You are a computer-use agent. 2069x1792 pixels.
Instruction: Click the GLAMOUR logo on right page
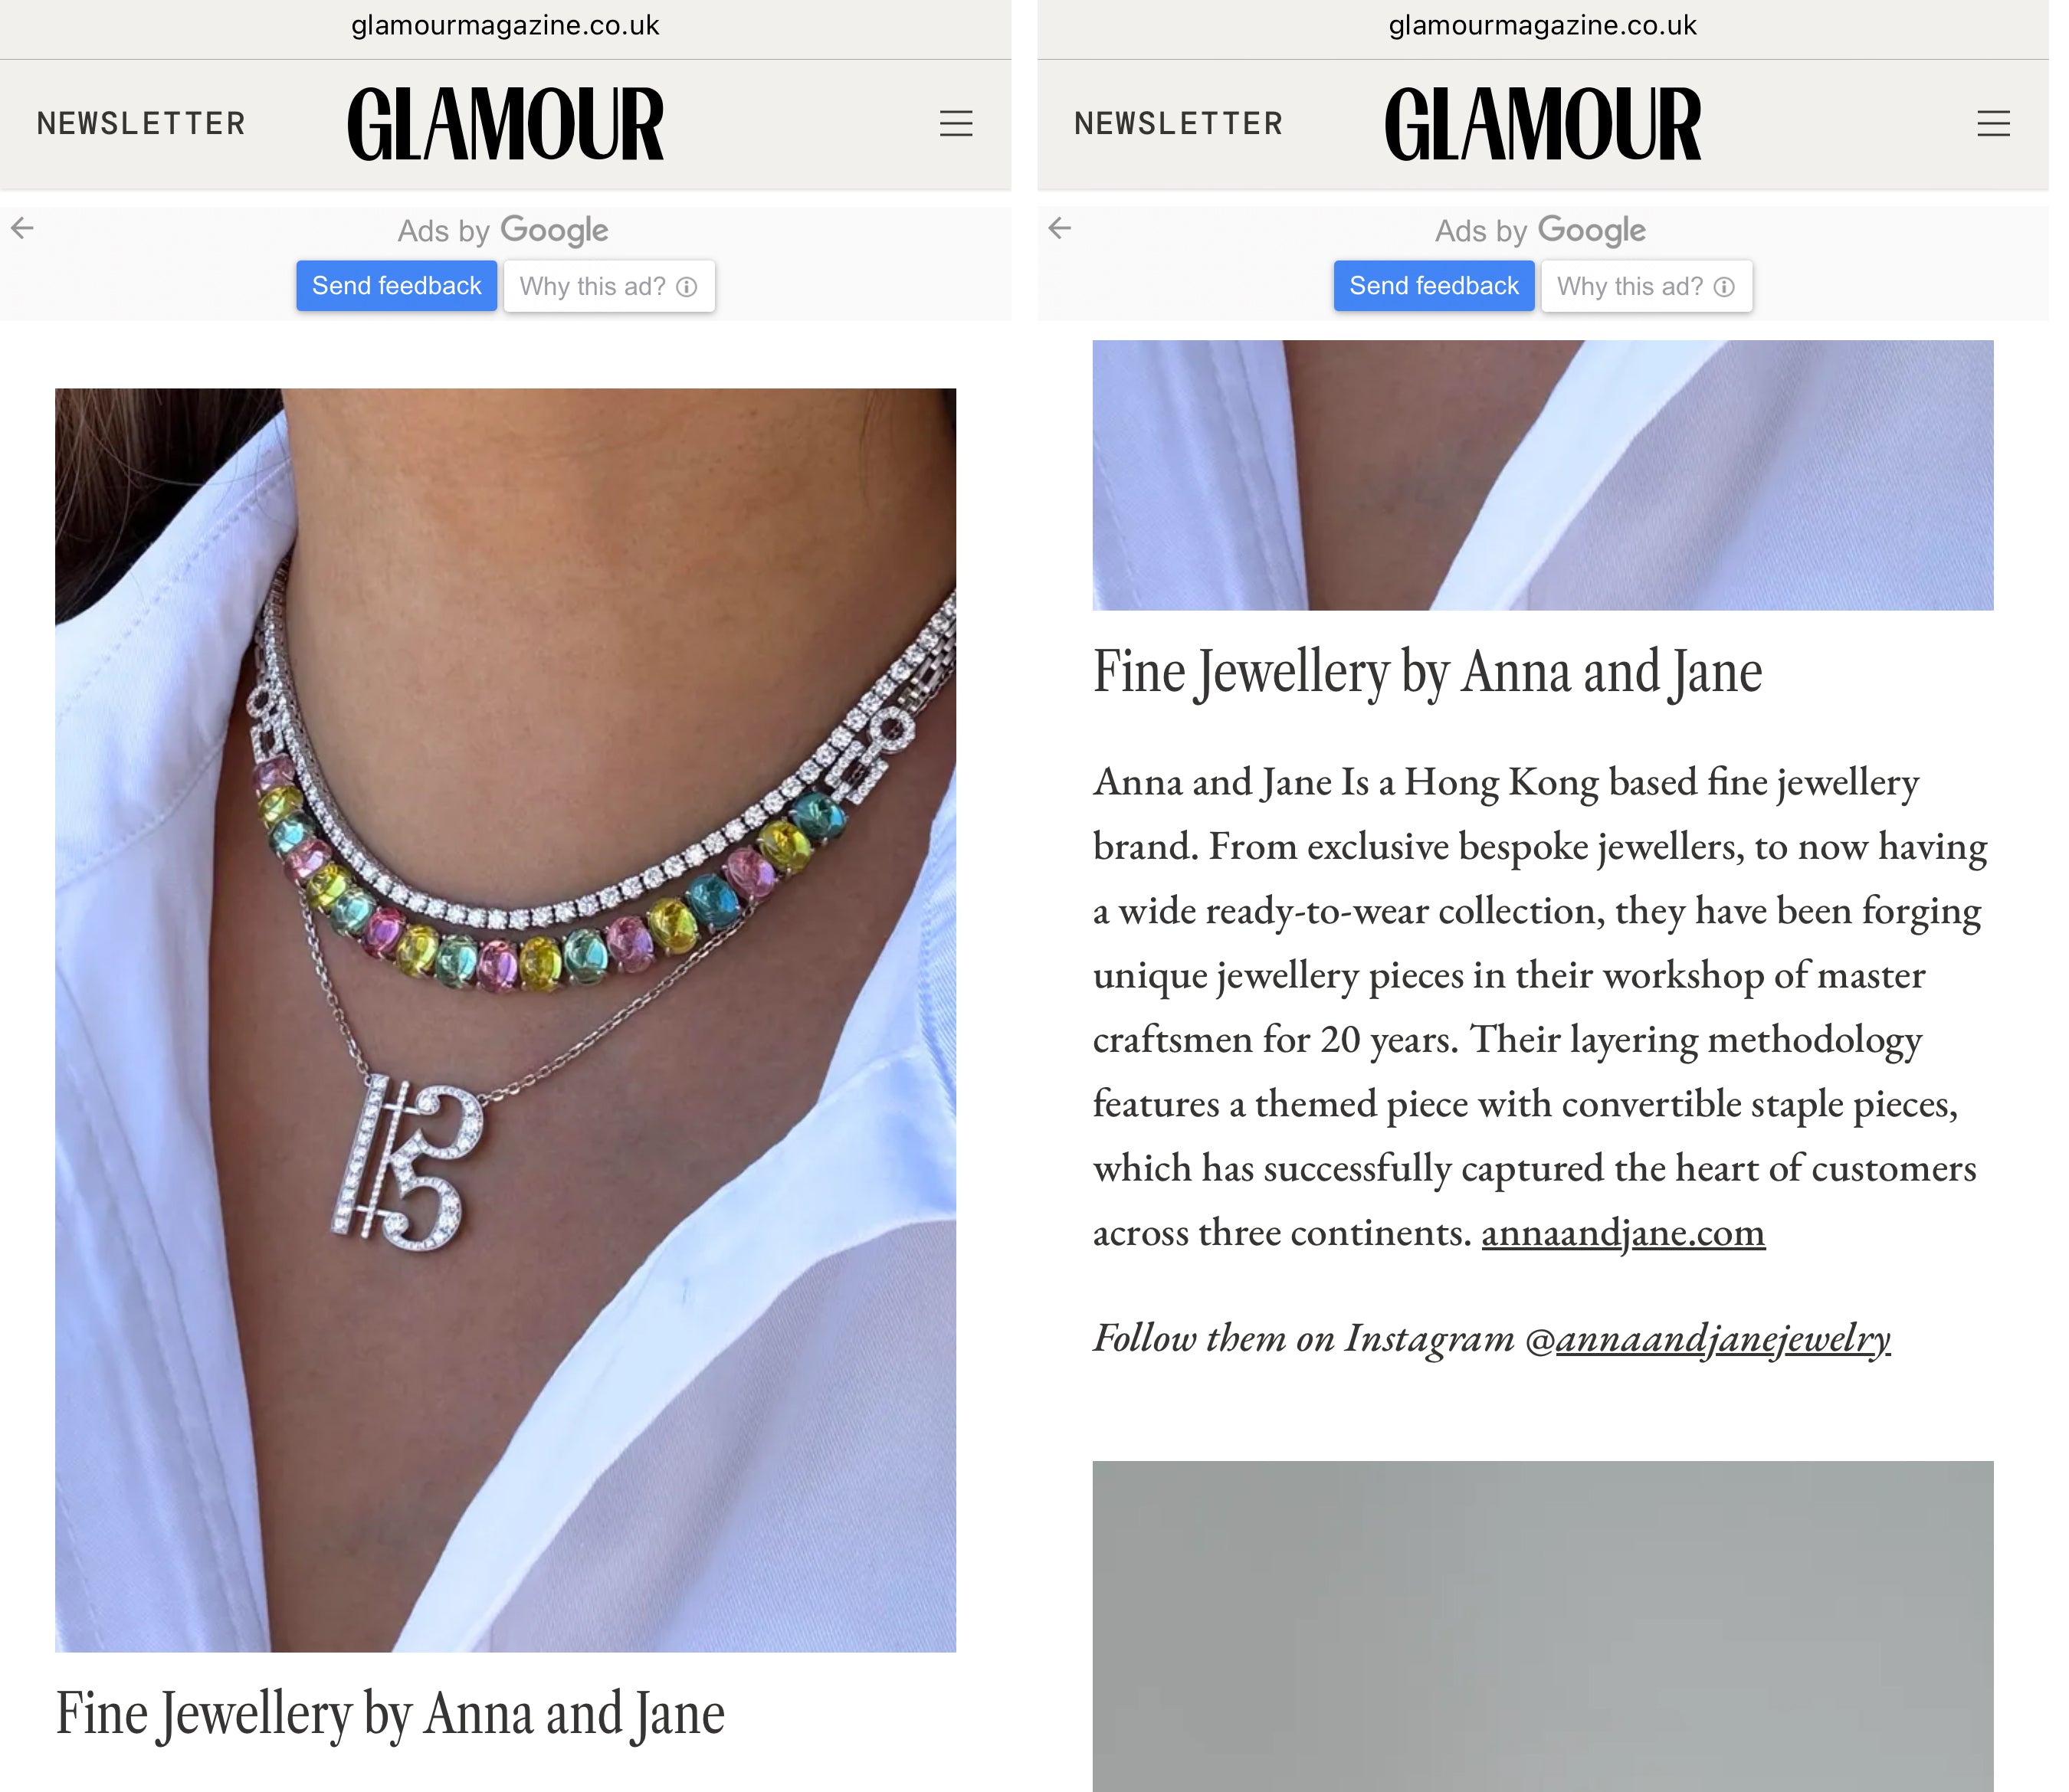[x=1542, y=124]
